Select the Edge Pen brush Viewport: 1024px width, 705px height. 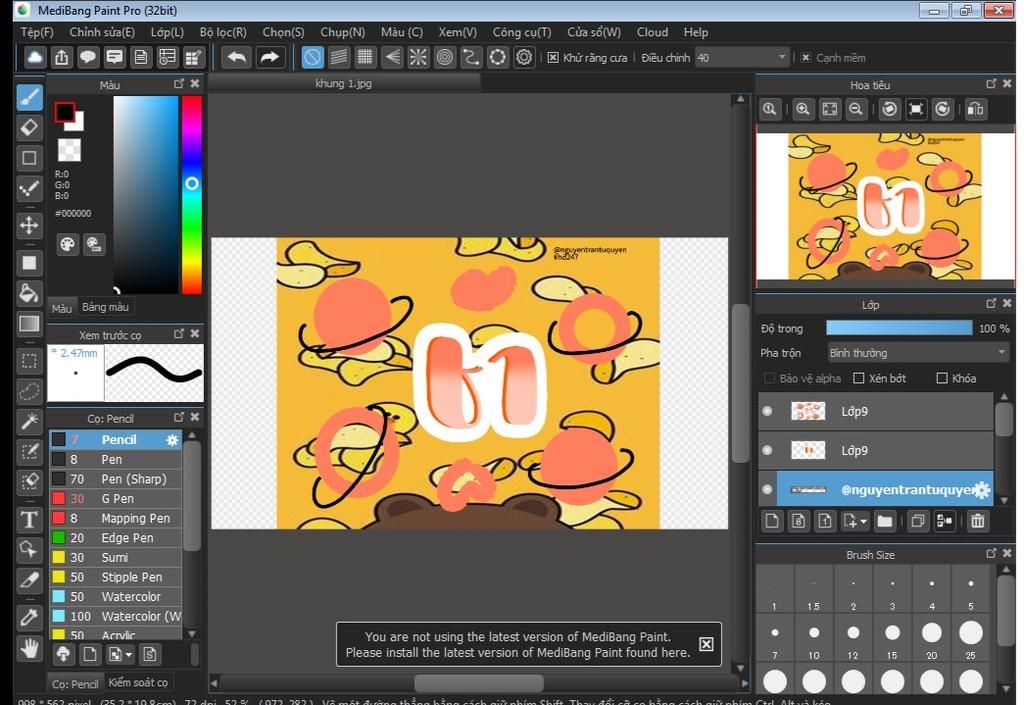point(116,538)
